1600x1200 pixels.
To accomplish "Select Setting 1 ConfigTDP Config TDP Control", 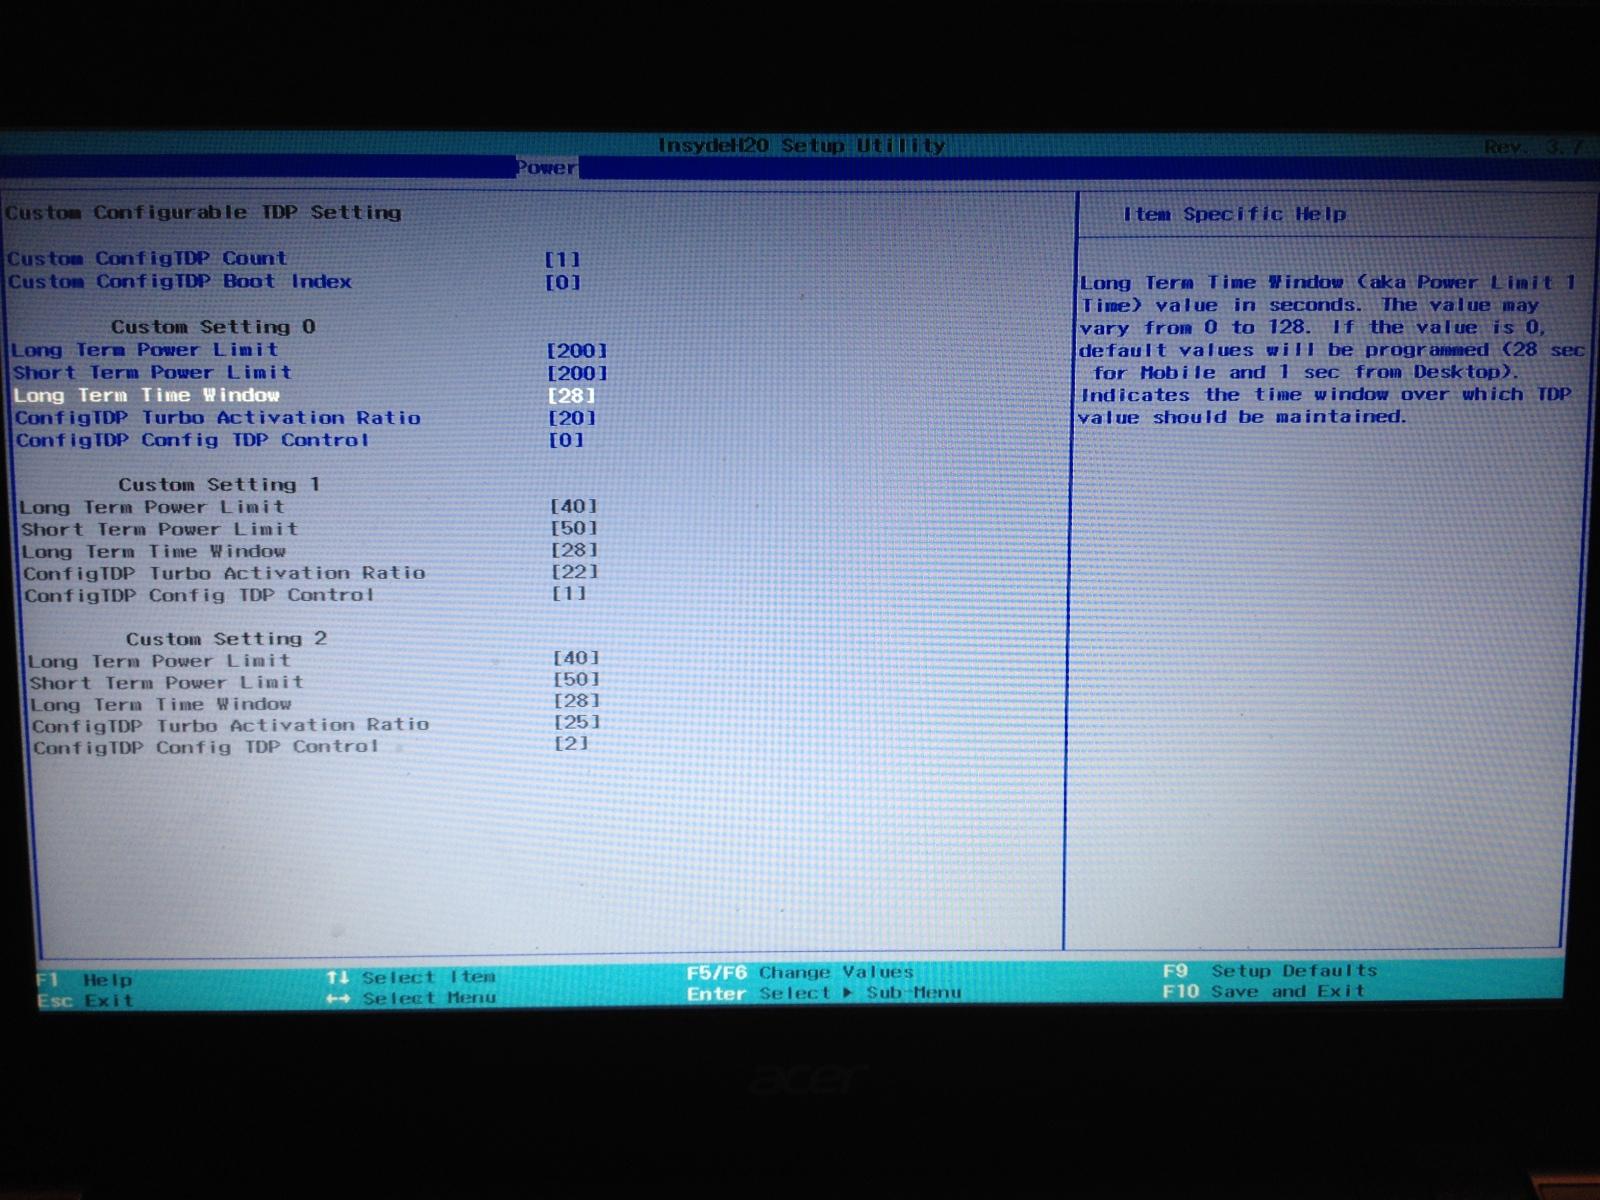I will 199,595.
